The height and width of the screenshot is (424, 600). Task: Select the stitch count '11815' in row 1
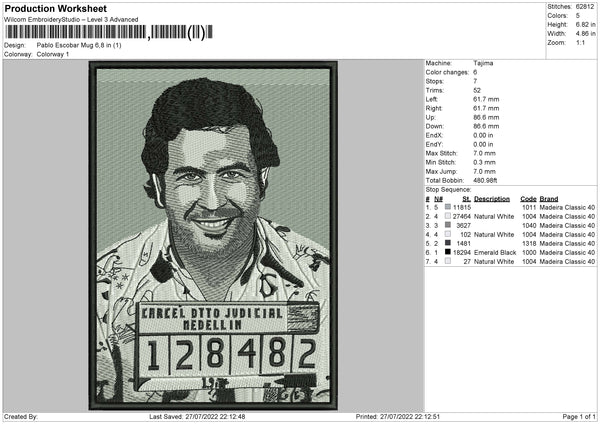[x=462, y=207]
